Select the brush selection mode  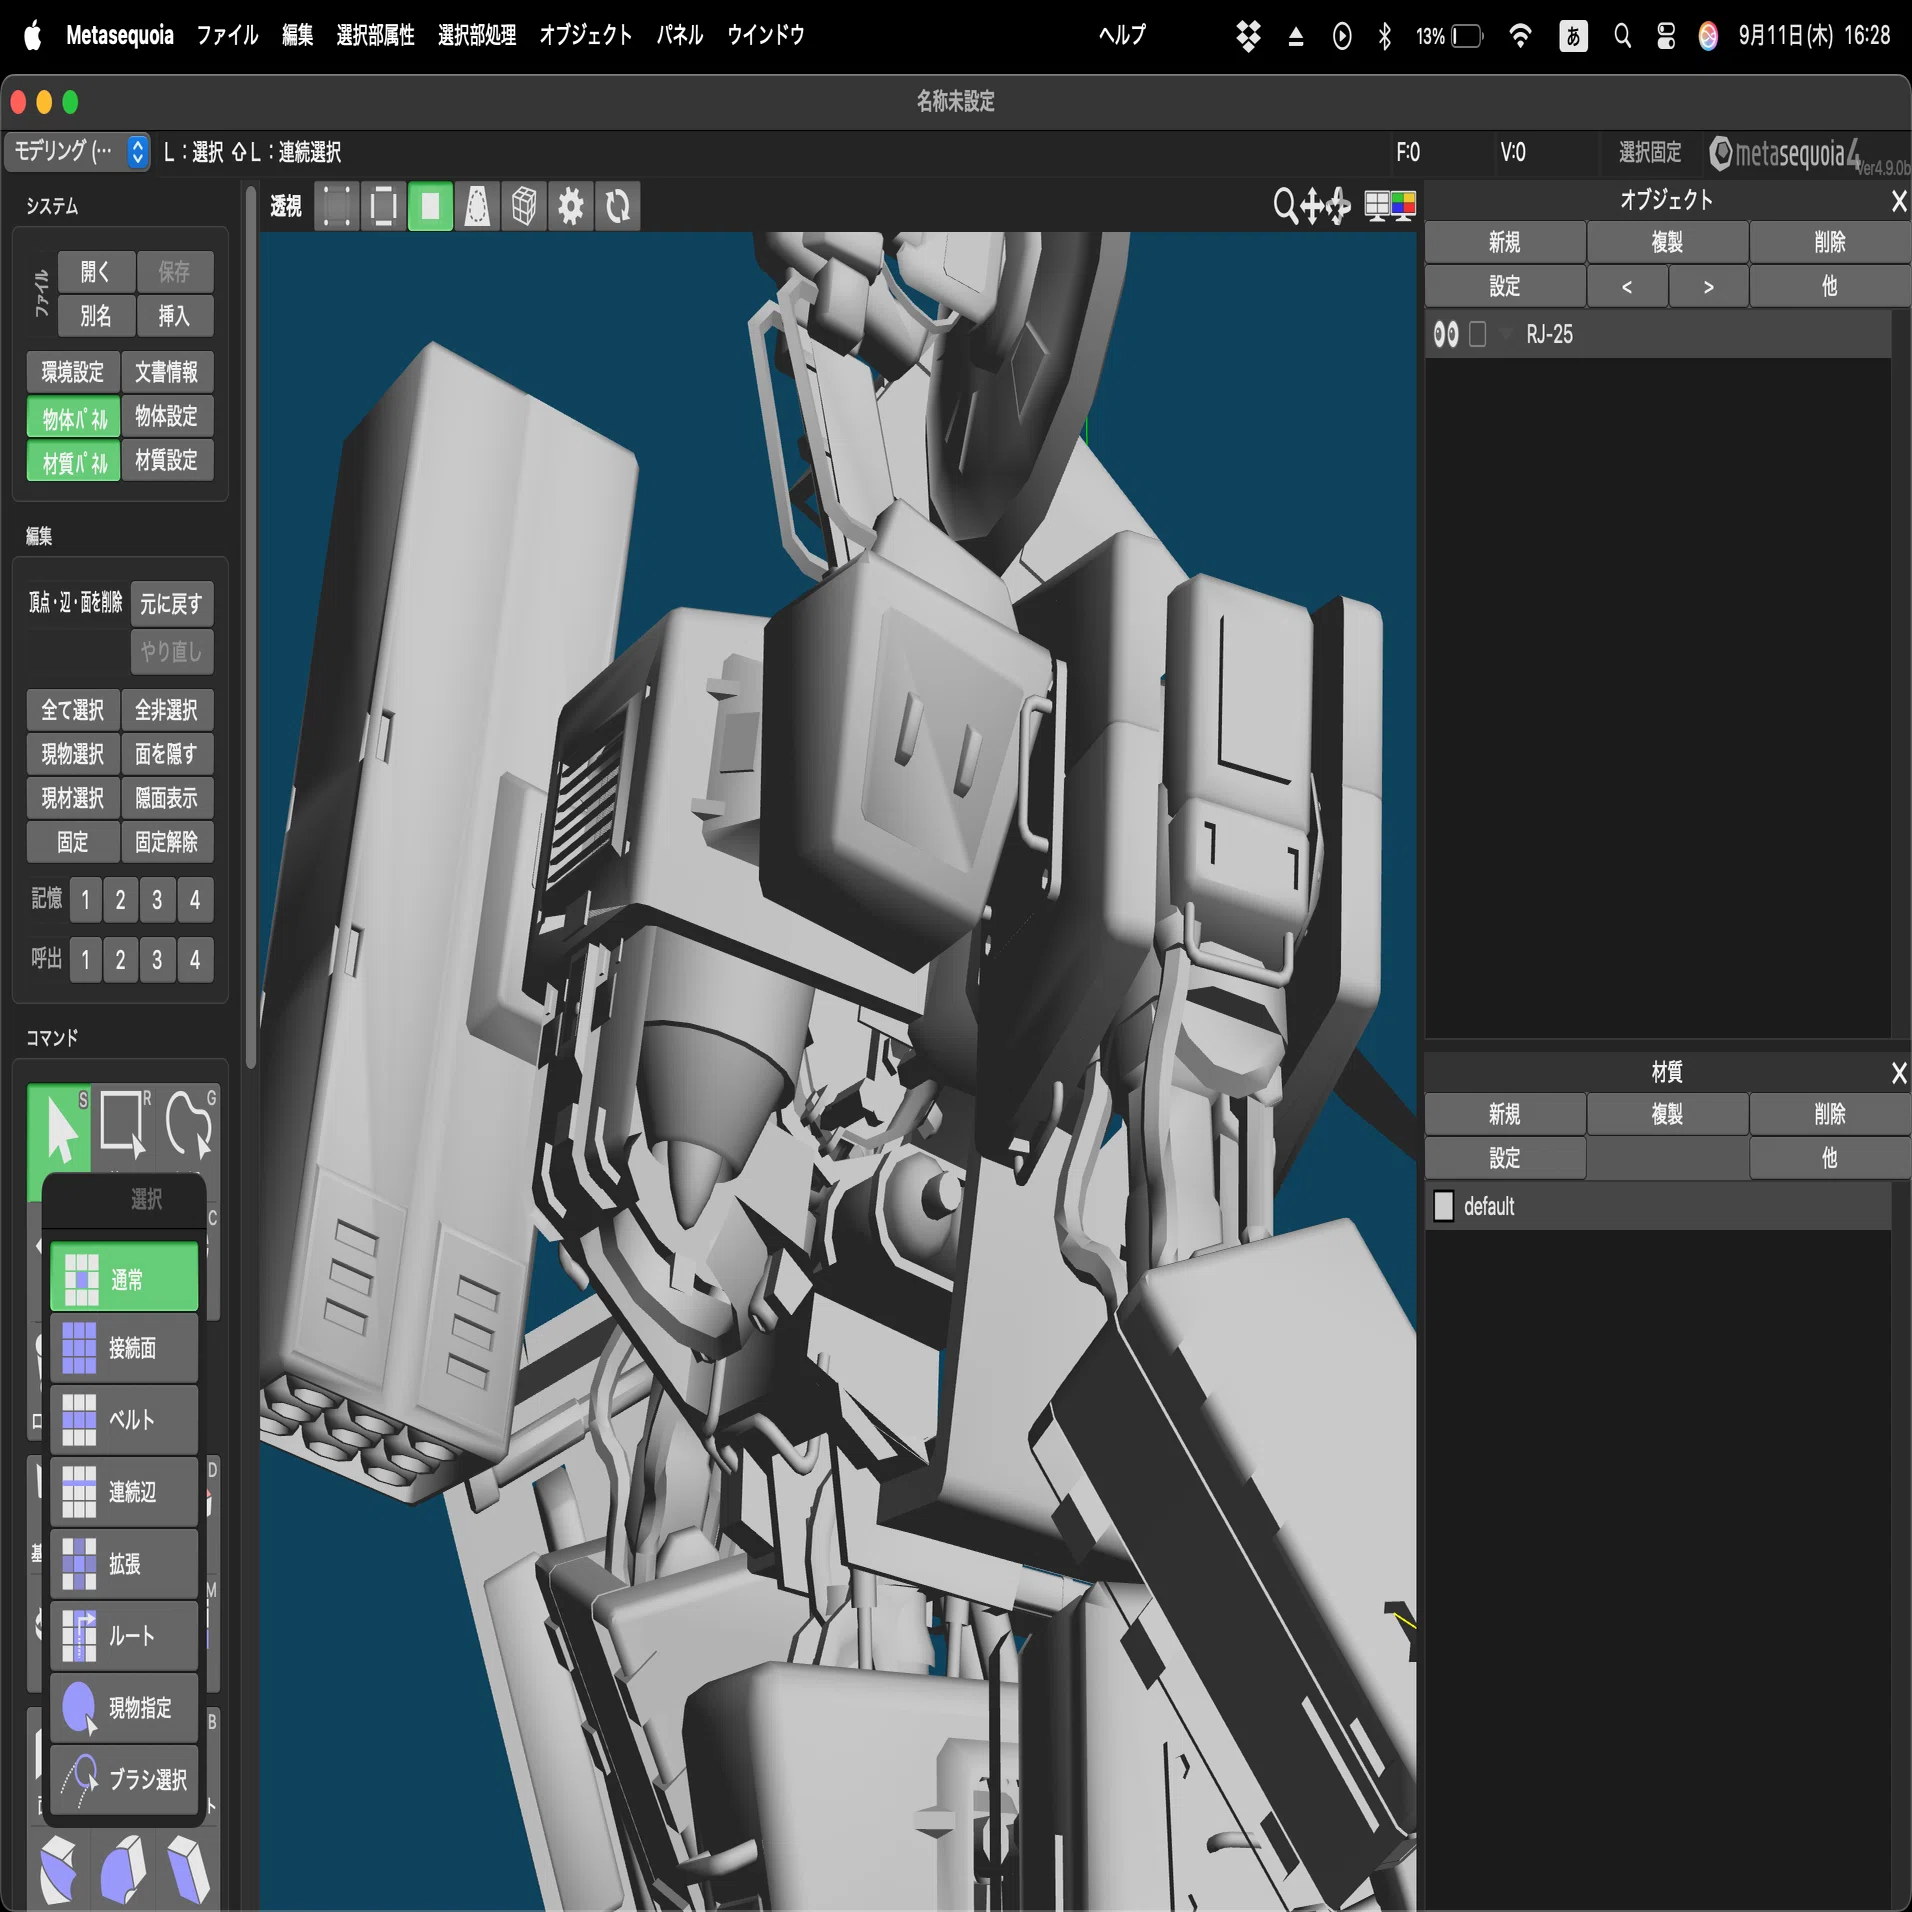coord(124,1779)
